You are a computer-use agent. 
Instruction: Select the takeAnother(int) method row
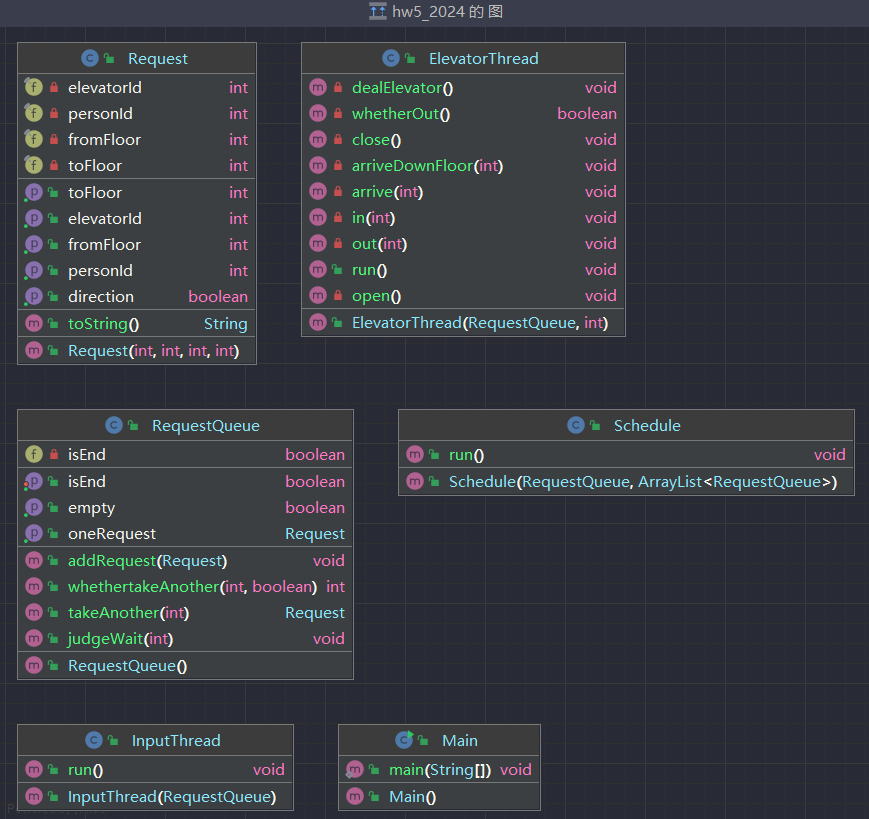point(186,612)
